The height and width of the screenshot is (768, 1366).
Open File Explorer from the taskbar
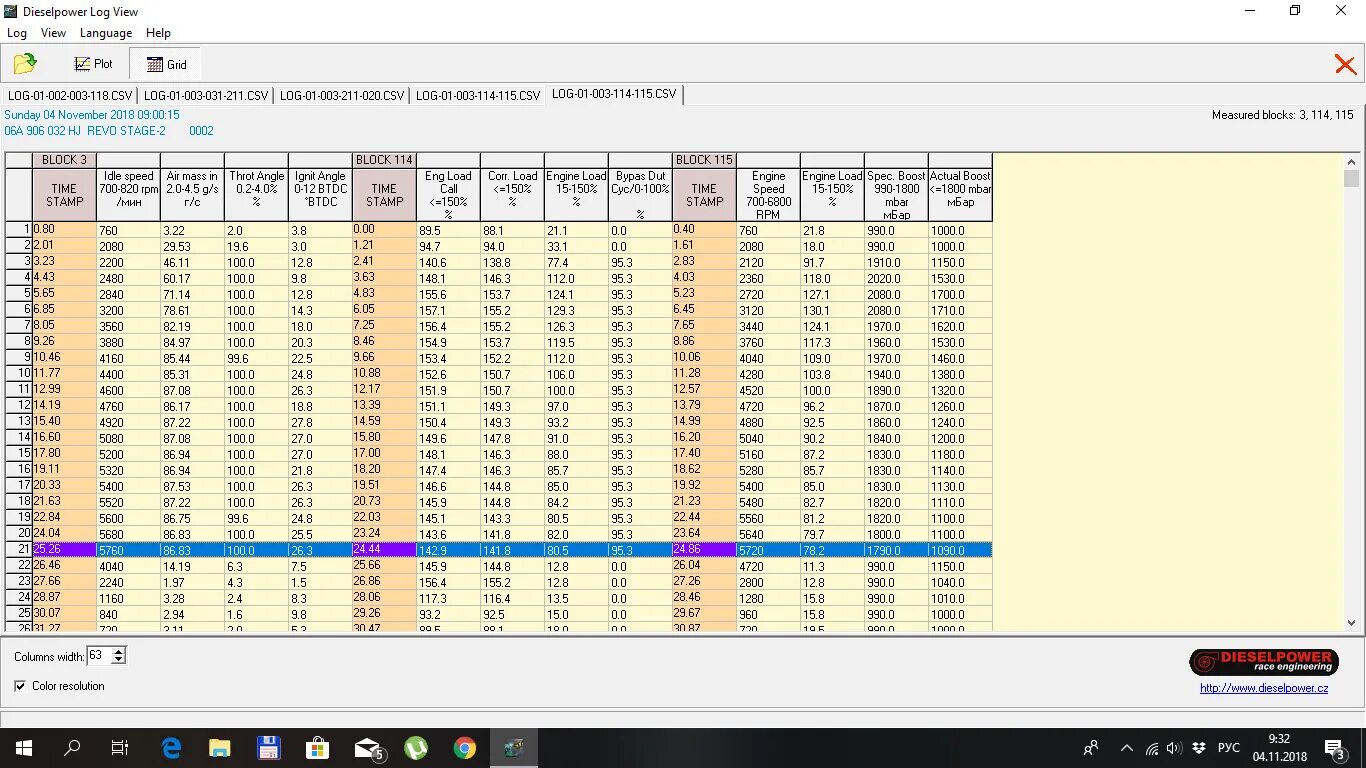click(x=219, y=748)
